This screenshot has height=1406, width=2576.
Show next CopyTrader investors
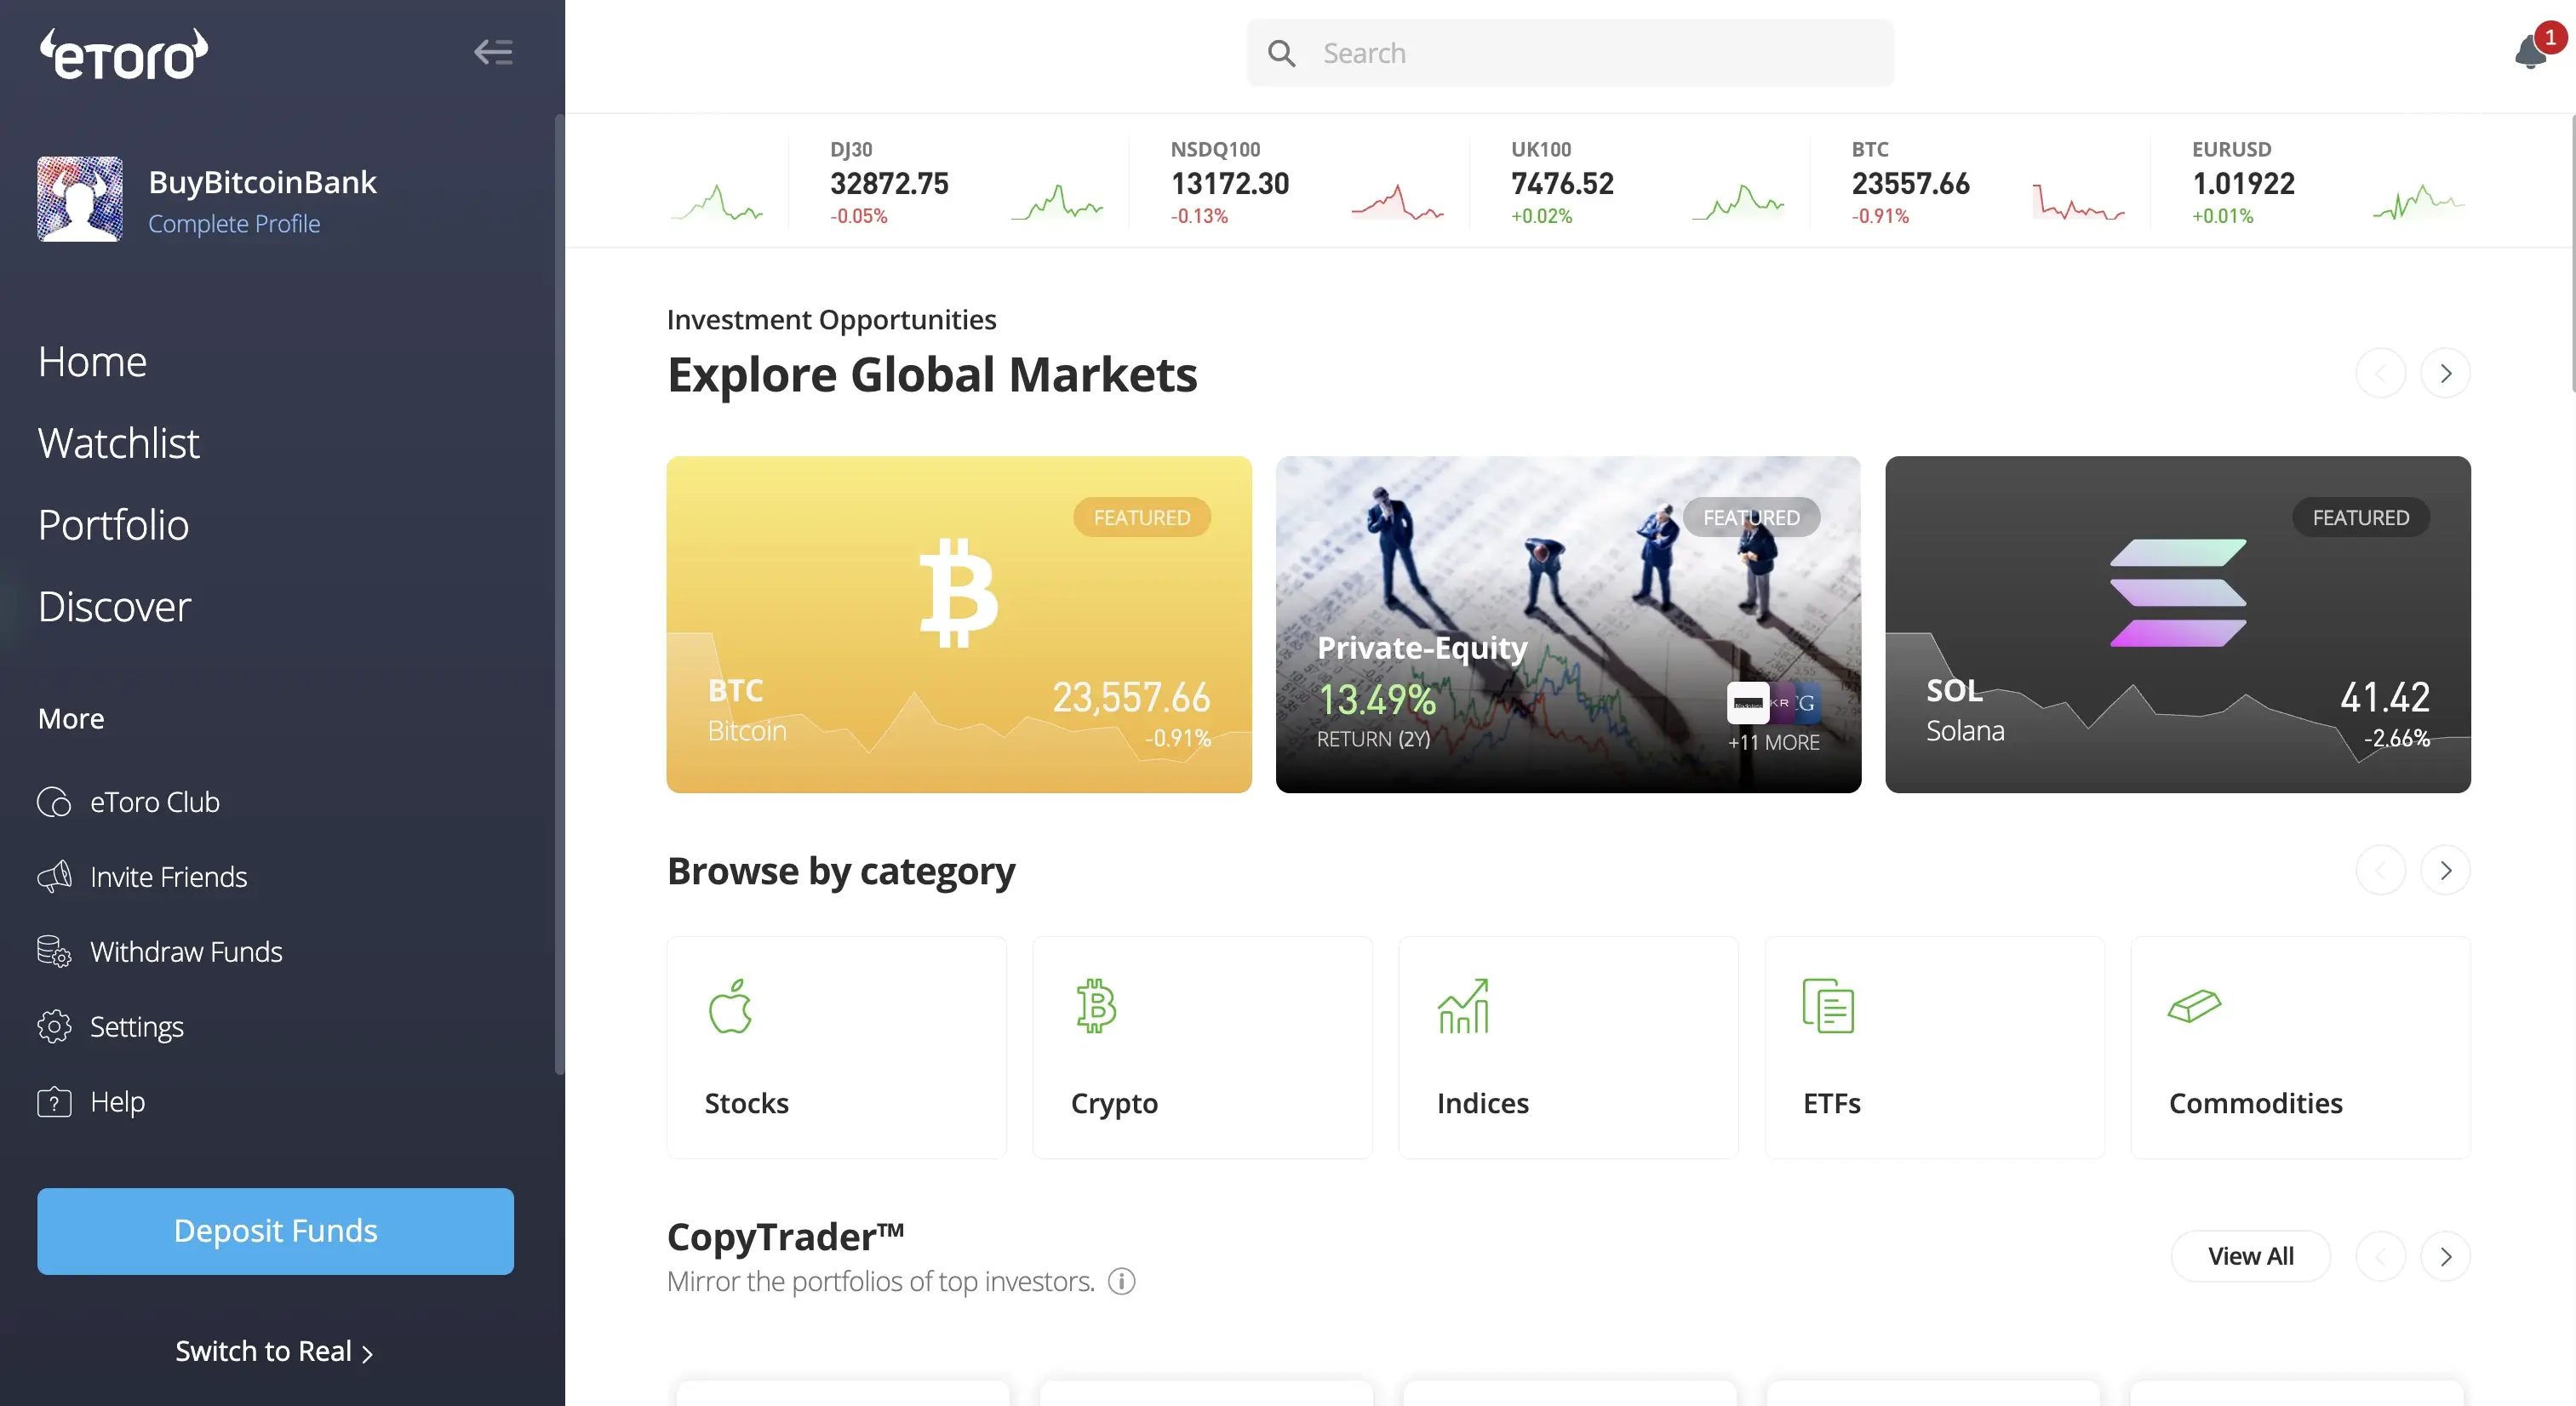(2445, 1256)
